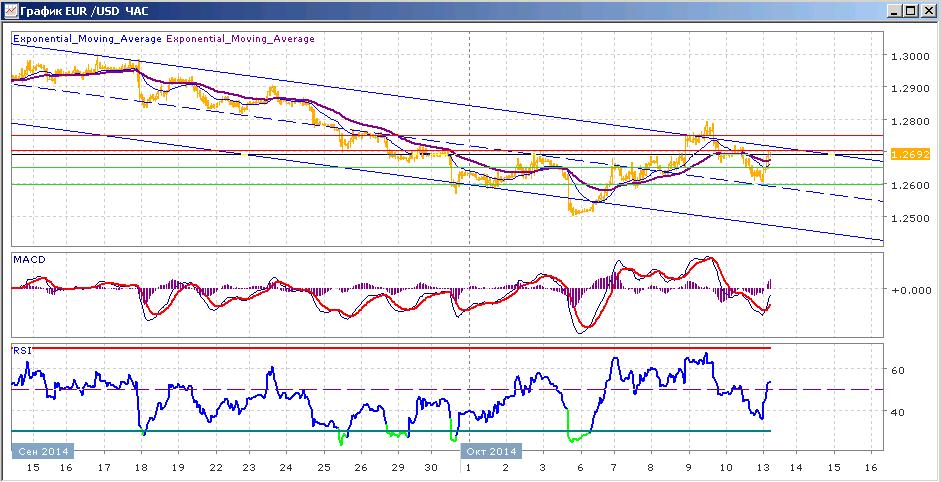This screenshot has width=941, height=482.
Task: Maximize the График EUR/USD window
Action: 910,11
